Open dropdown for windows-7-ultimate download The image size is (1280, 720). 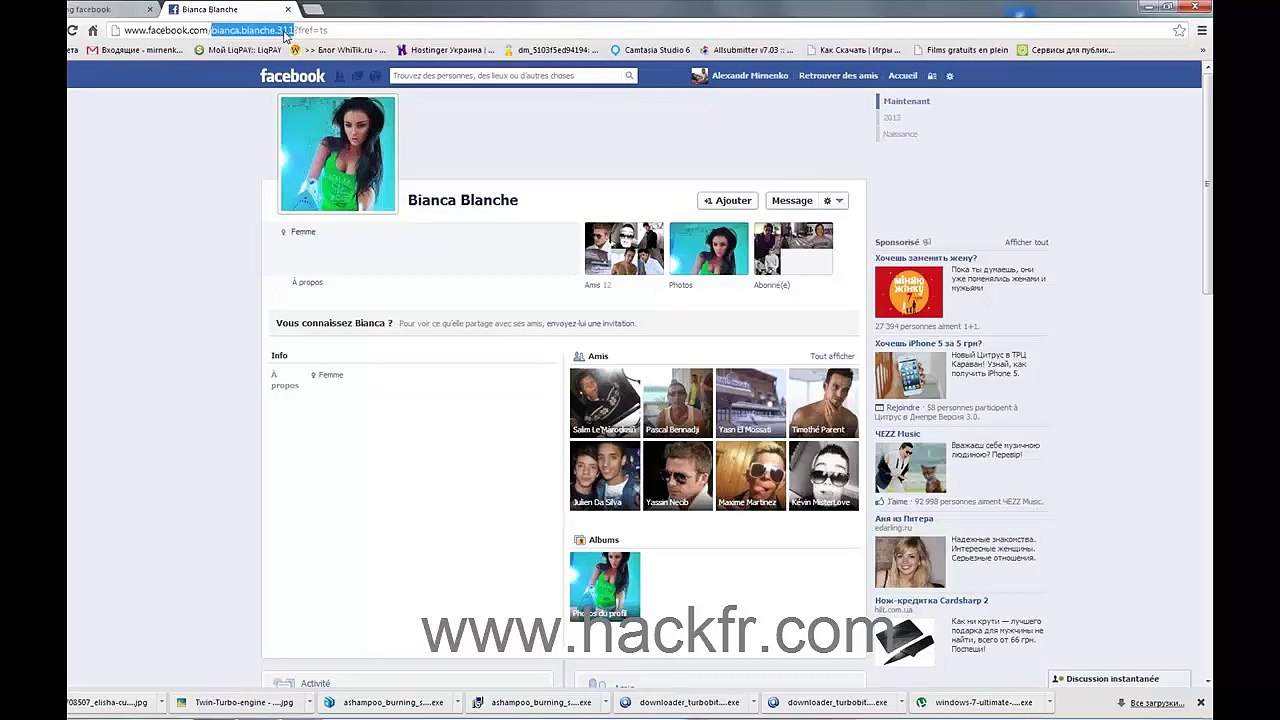[x=1050, y=703]
